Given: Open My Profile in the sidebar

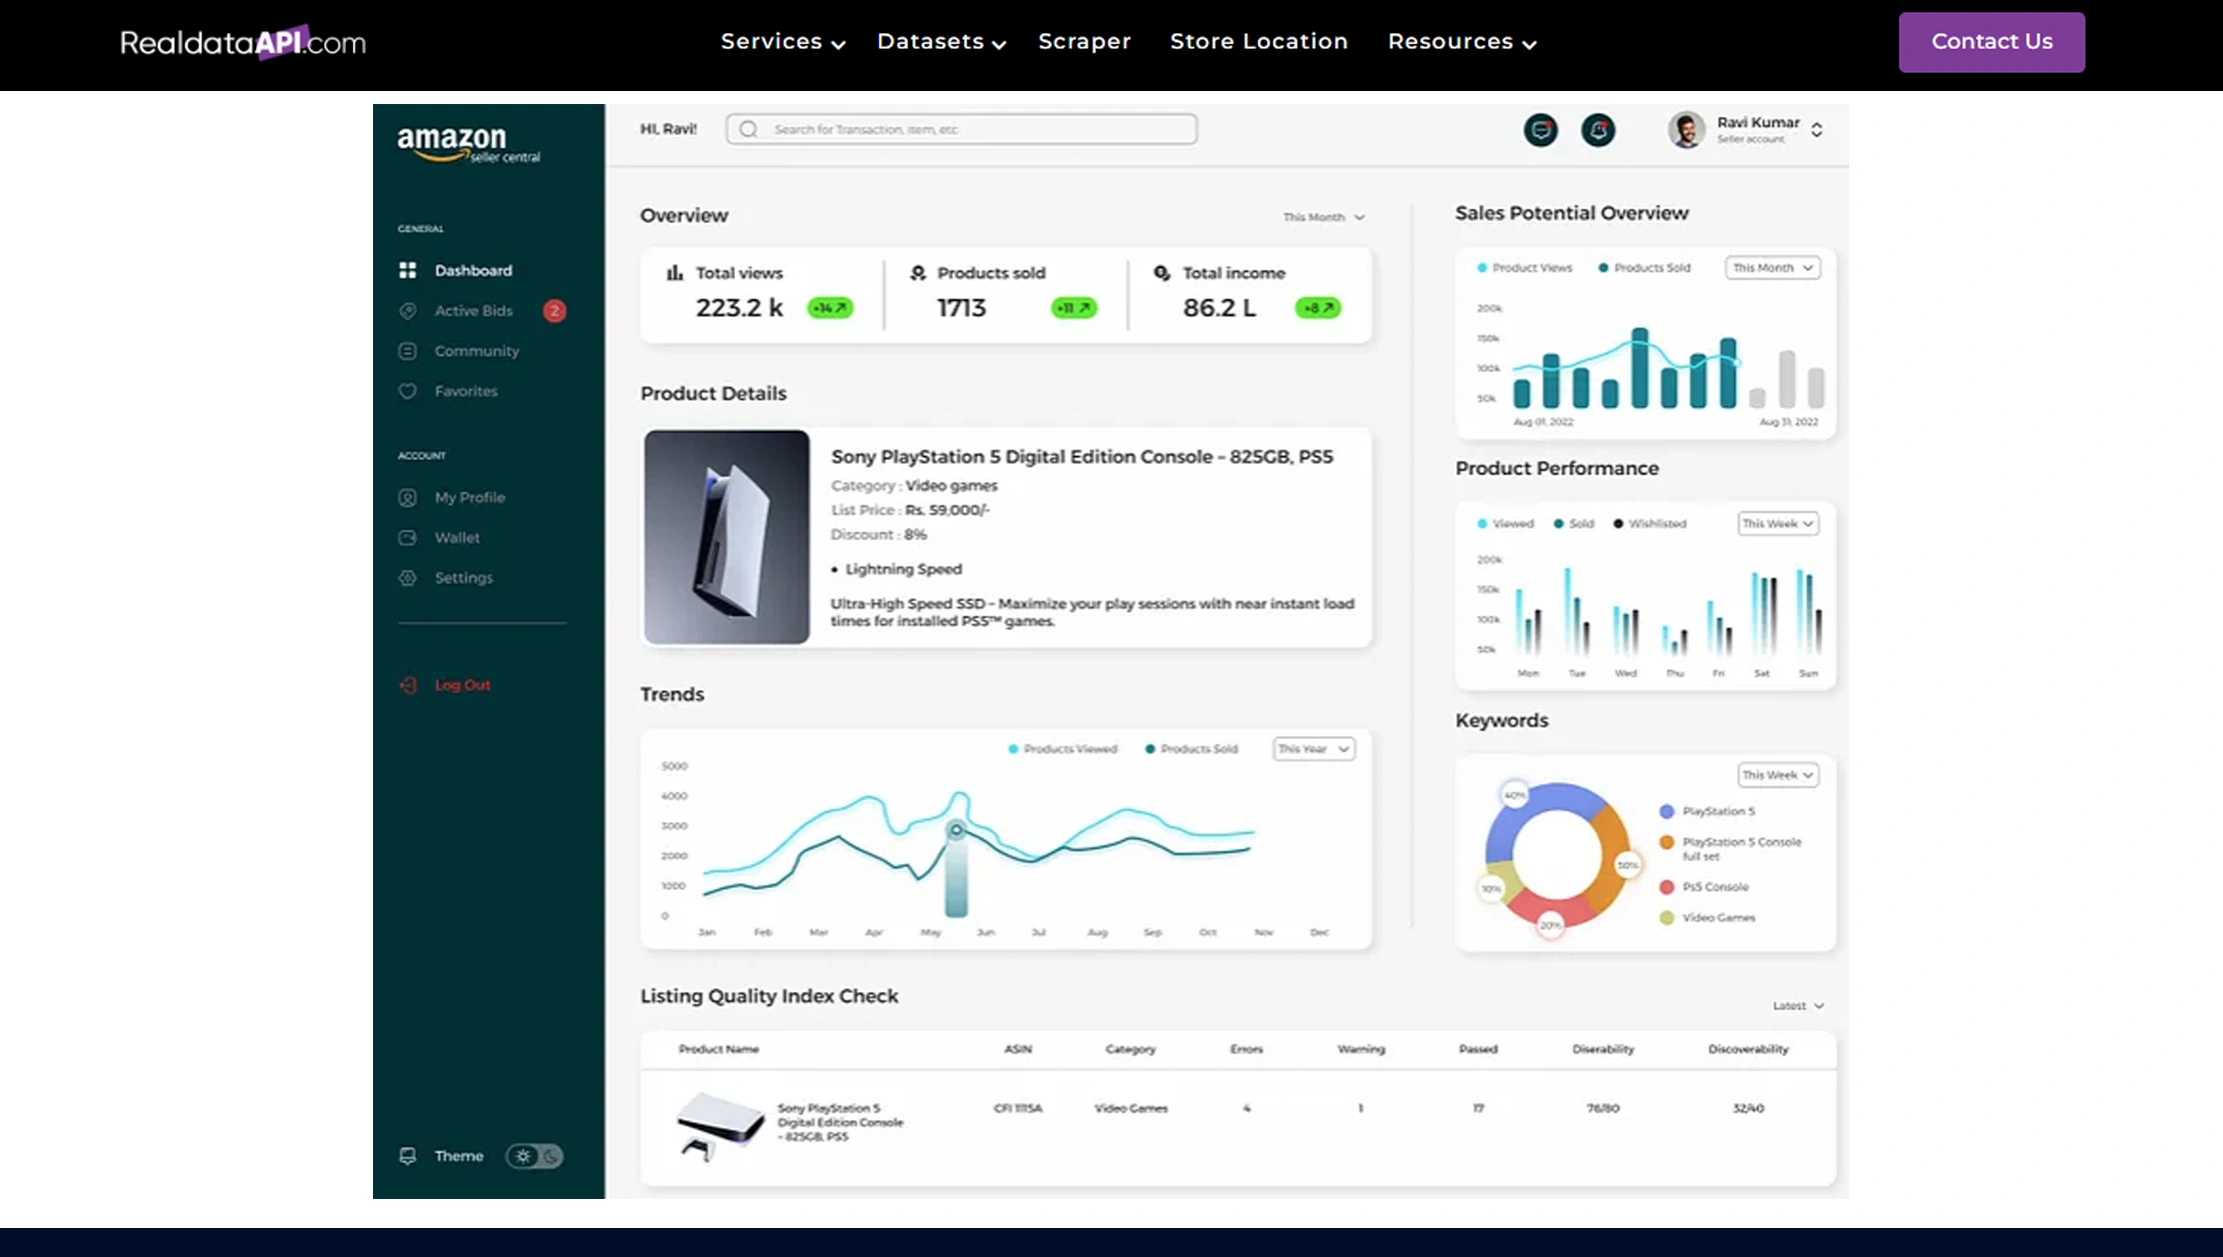Looking at the screenshot, I should (469, 497).
